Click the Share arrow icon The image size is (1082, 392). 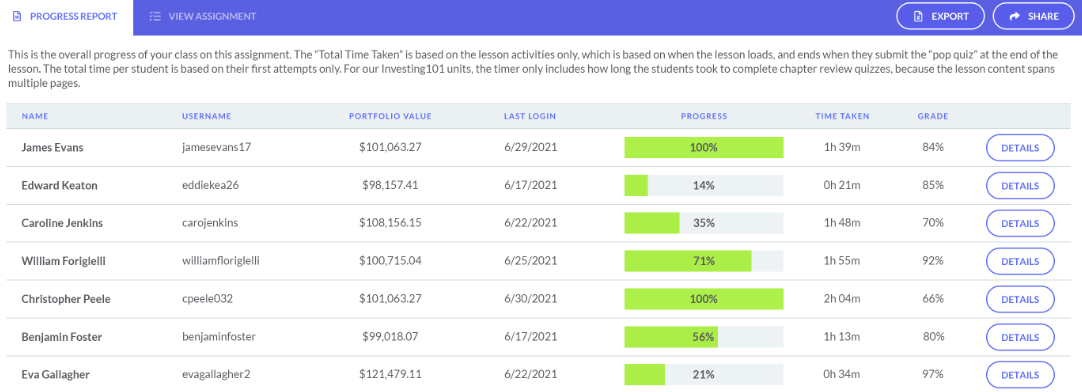coord(1014,17)
